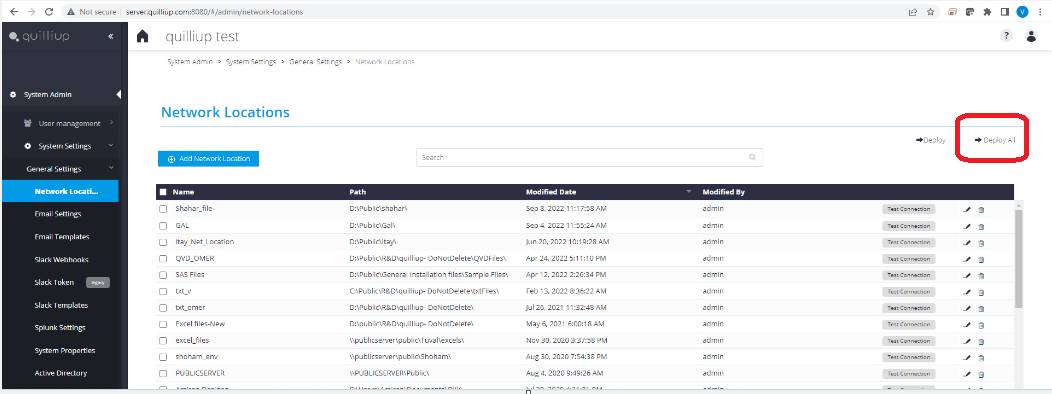
Task: Open Splunk Settings in sidebar
Action: [x=60, y=328]
